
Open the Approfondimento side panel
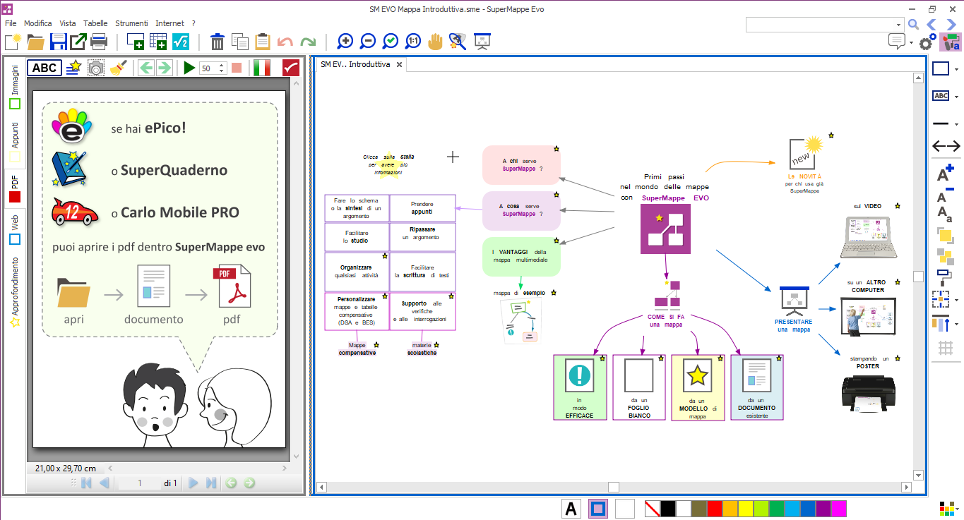click(15, 292)
